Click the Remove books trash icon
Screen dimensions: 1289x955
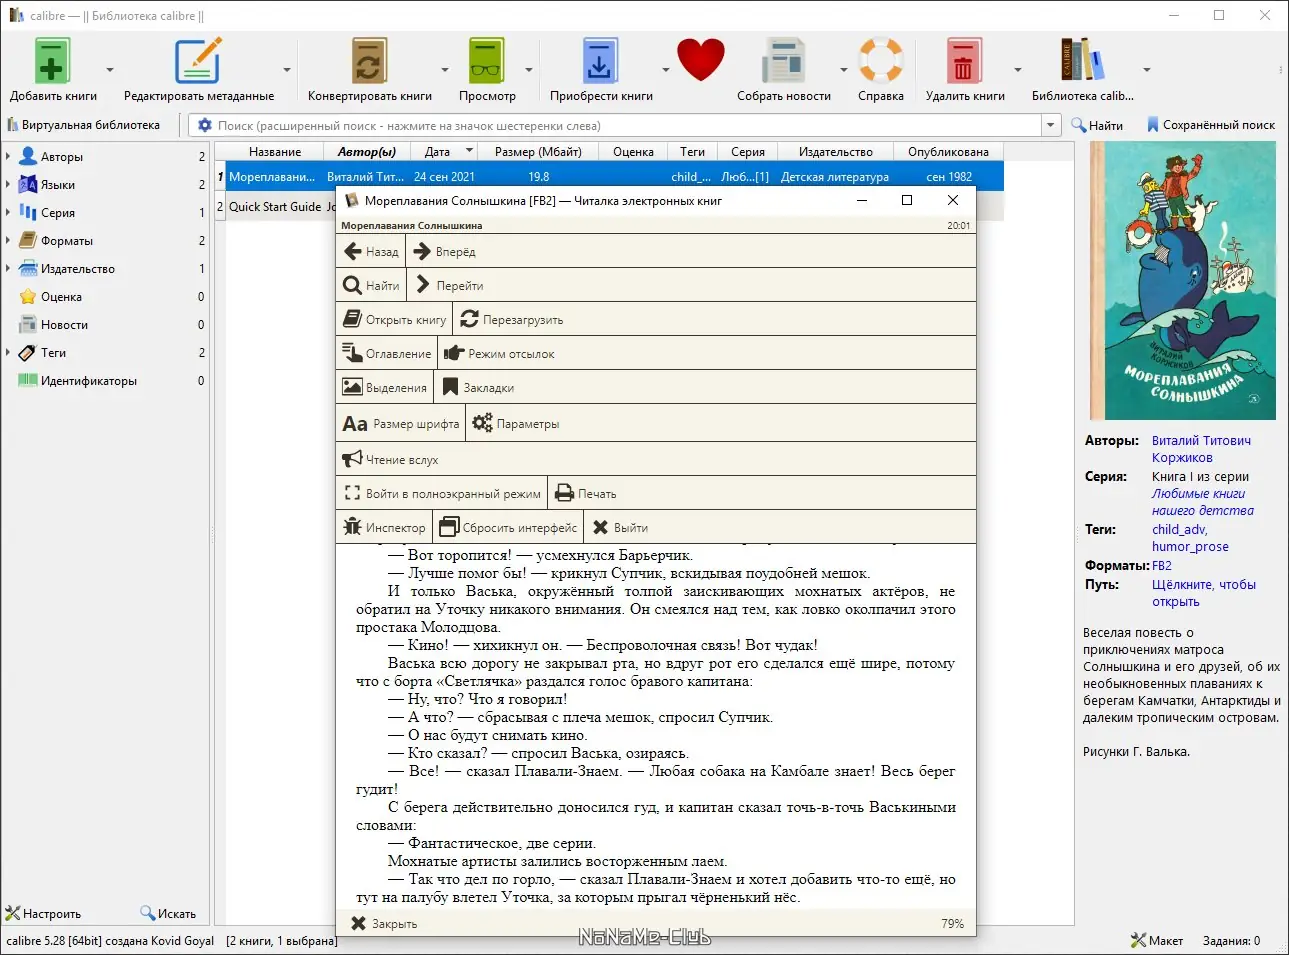pyautogui.click(x=964, y=61)
